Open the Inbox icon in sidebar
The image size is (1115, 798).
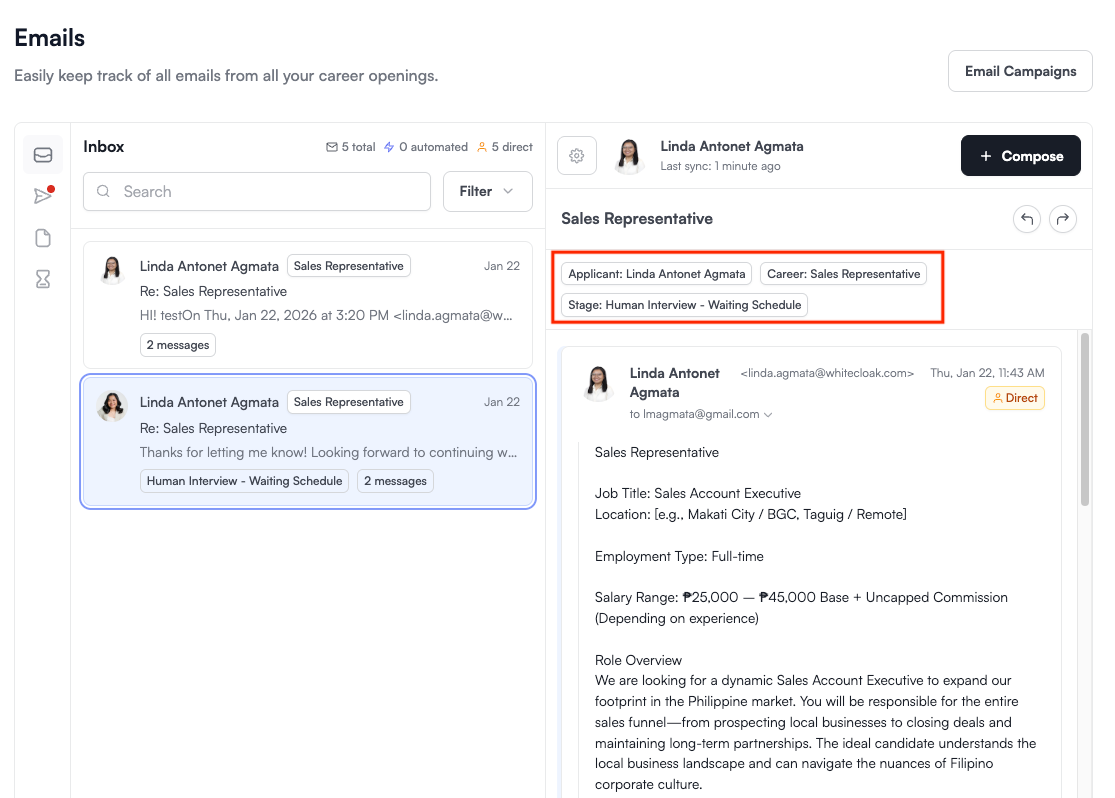(x=43, y=155)
